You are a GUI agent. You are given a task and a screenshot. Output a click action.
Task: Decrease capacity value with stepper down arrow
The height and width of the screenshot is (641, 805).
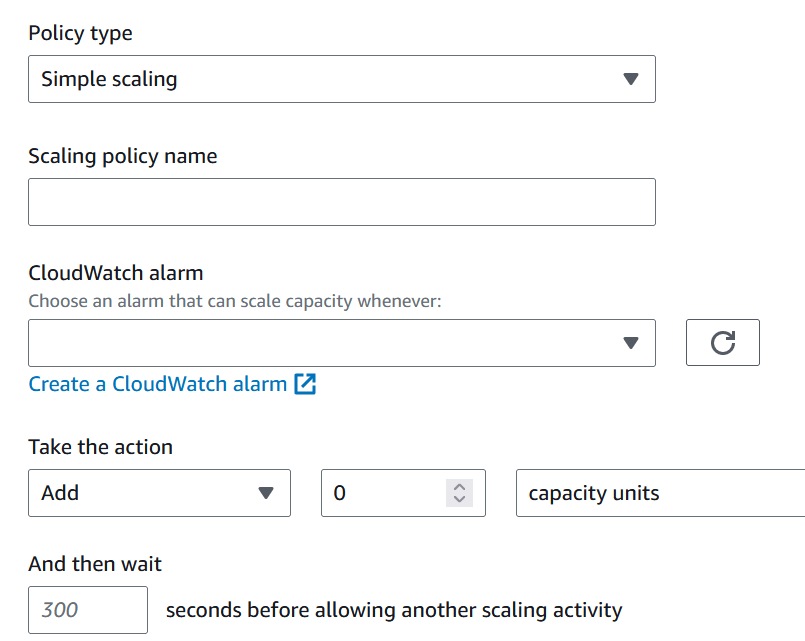point(459,499)
